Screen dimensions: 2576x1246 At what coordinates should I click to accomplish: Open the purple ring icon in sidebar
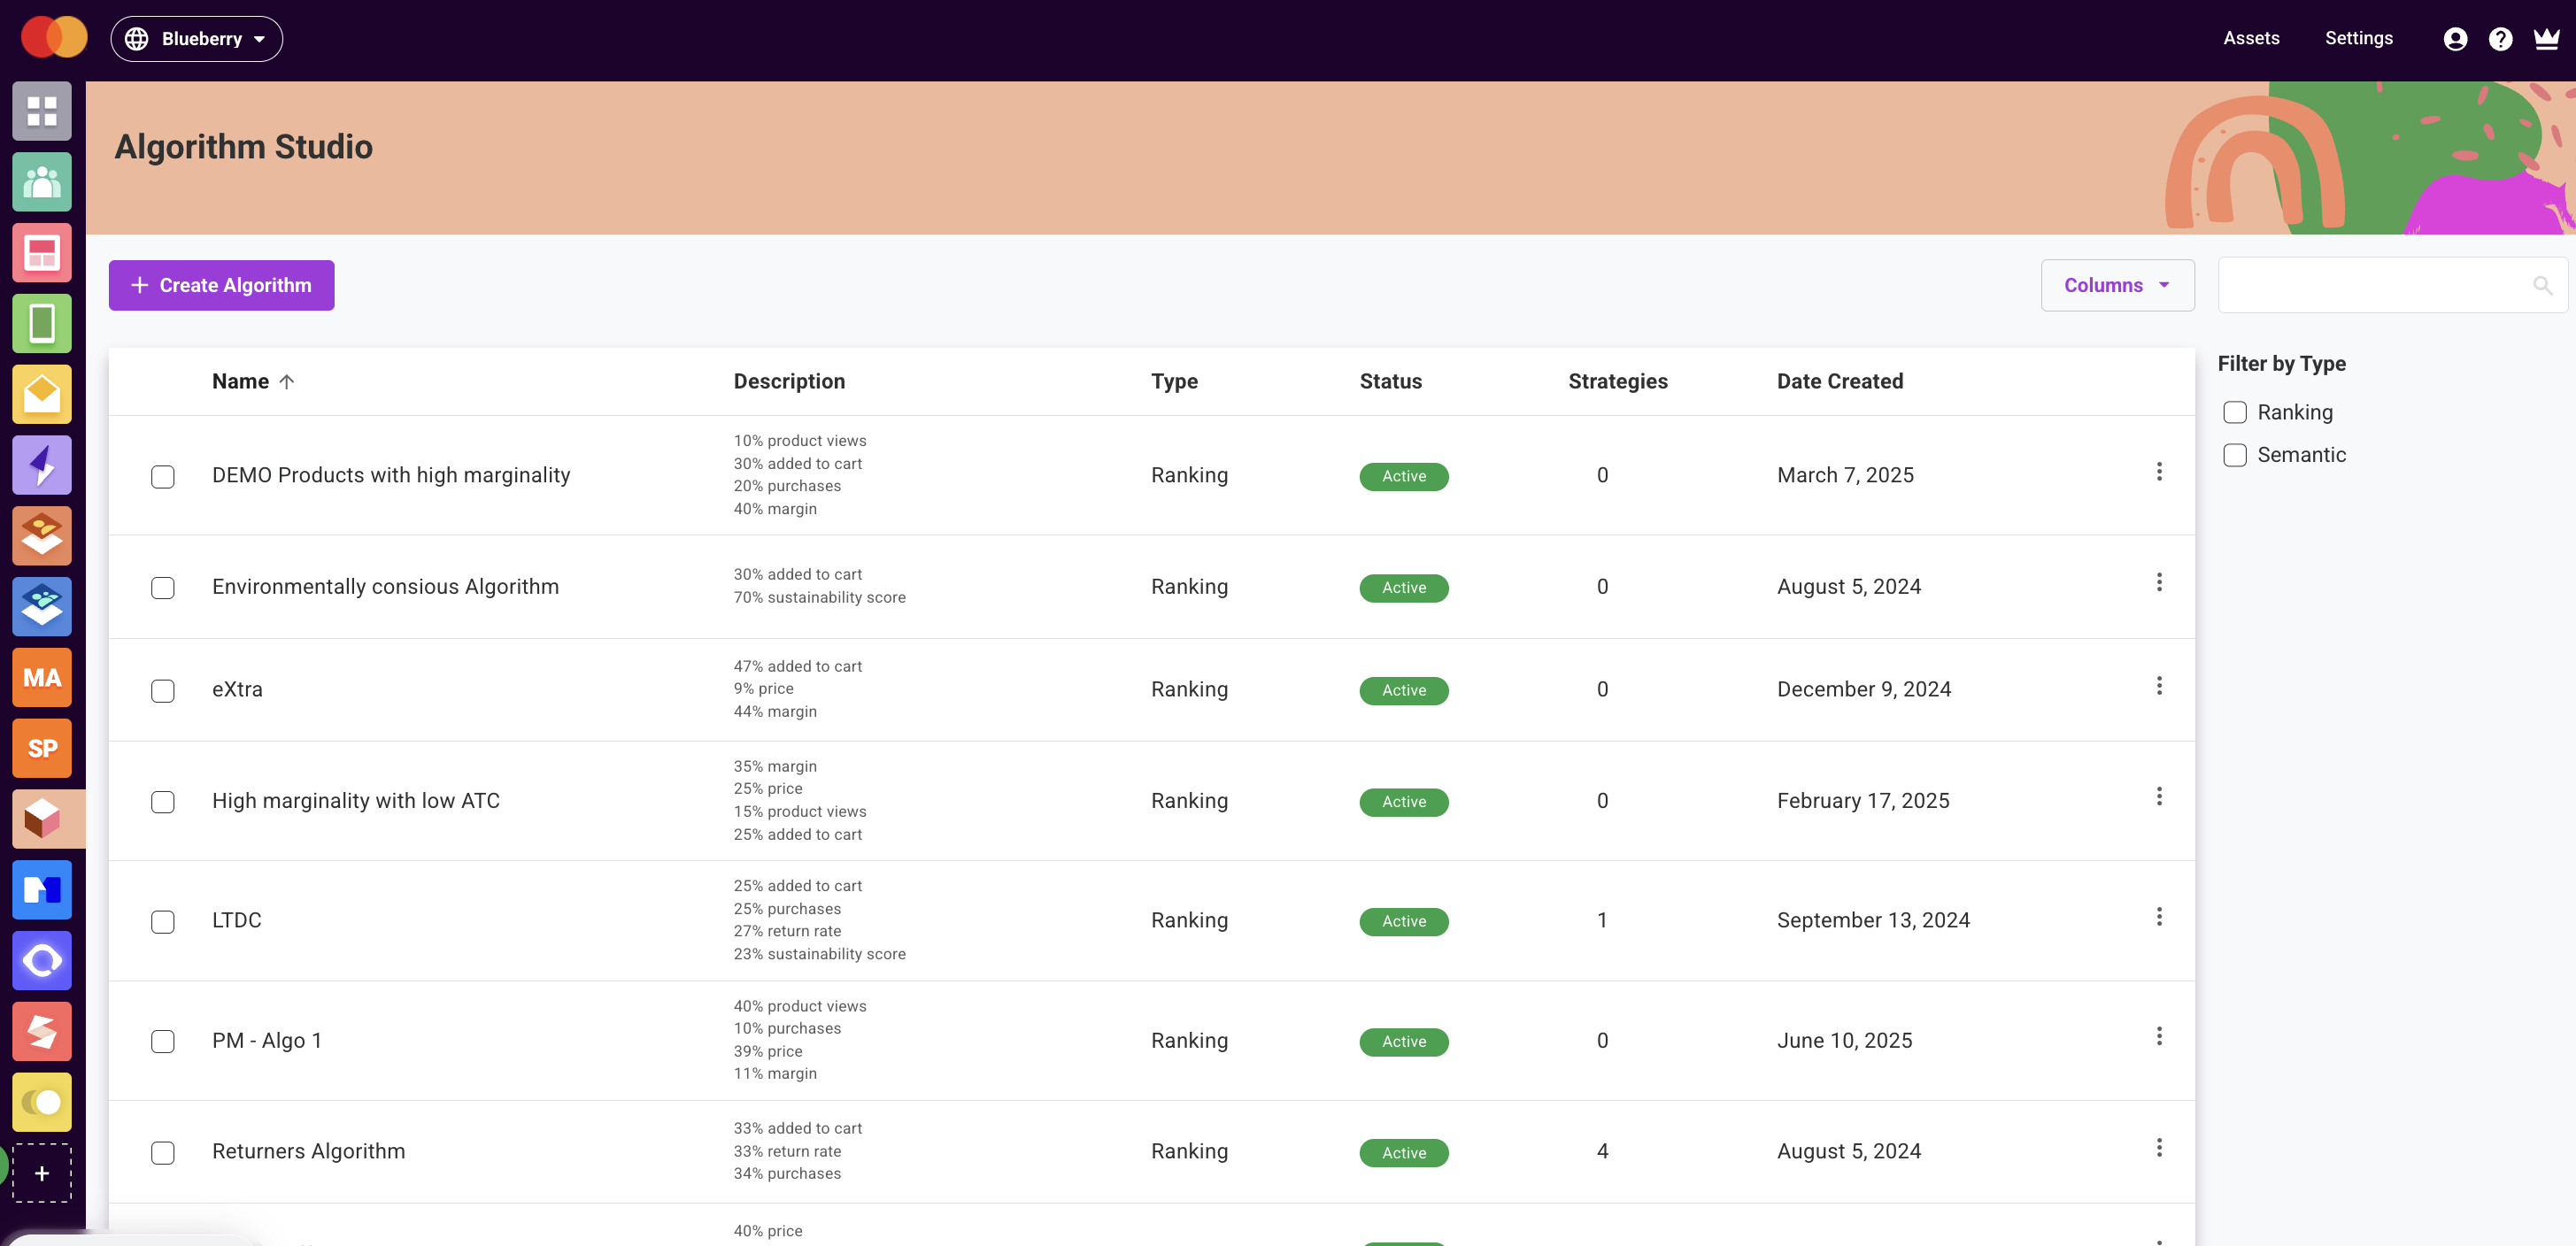click(42, 961)
